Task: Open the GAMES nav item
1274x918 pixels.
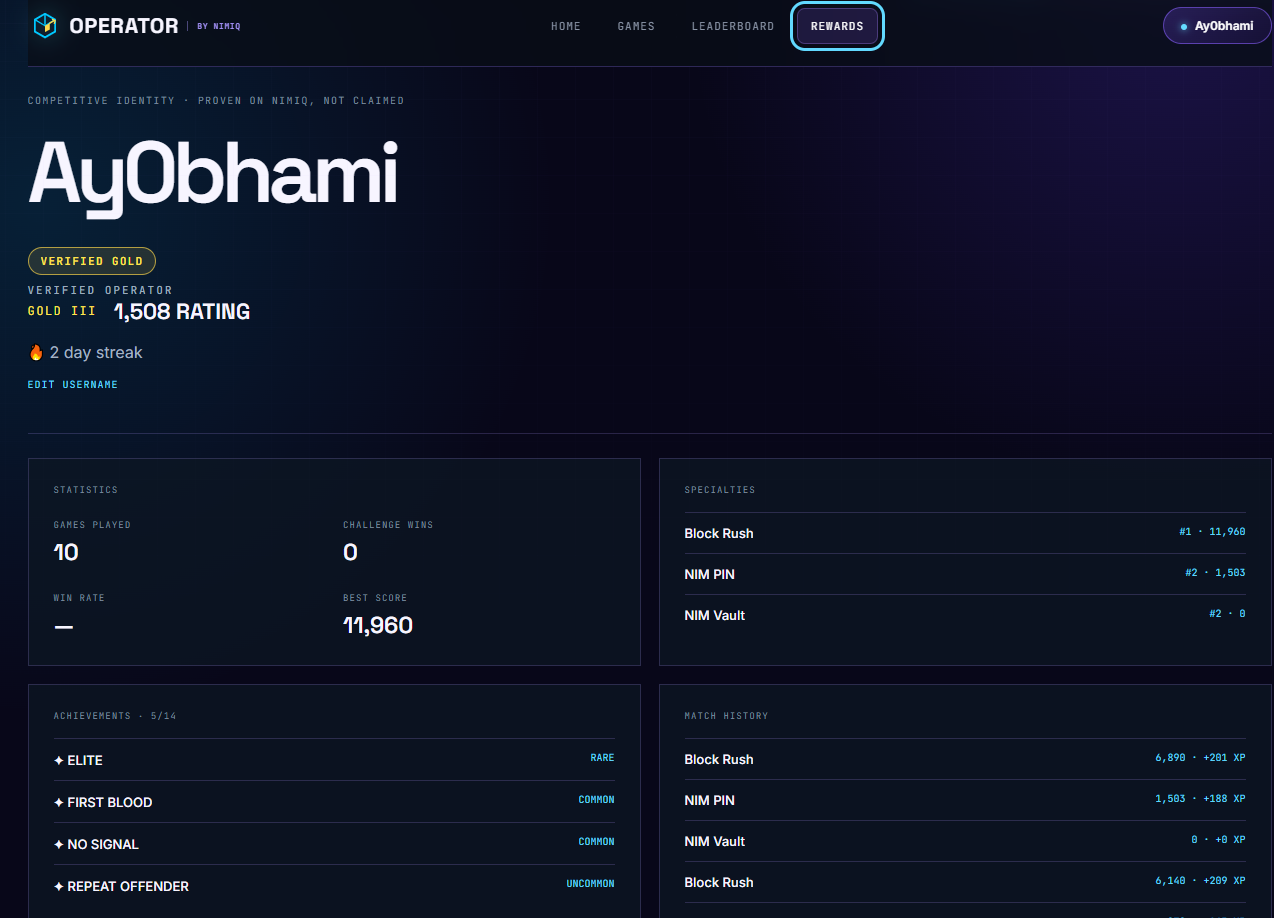Action: coord(636,26)
